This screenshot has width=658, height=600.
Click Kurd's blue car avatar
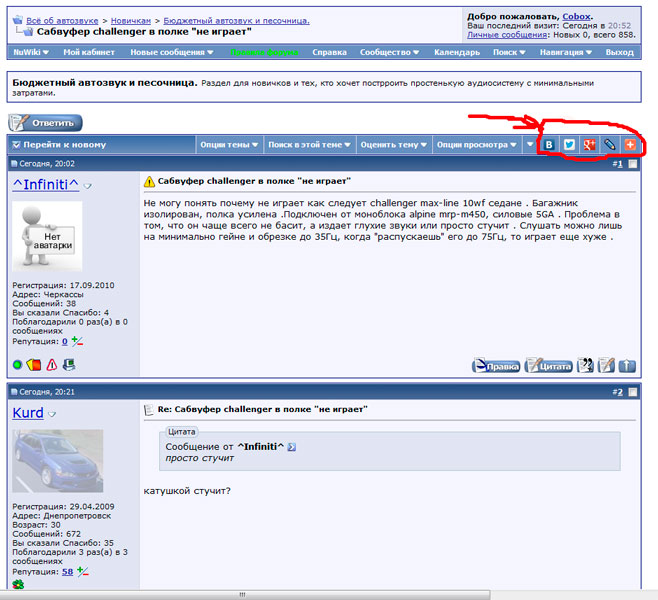tap(58, 460)
